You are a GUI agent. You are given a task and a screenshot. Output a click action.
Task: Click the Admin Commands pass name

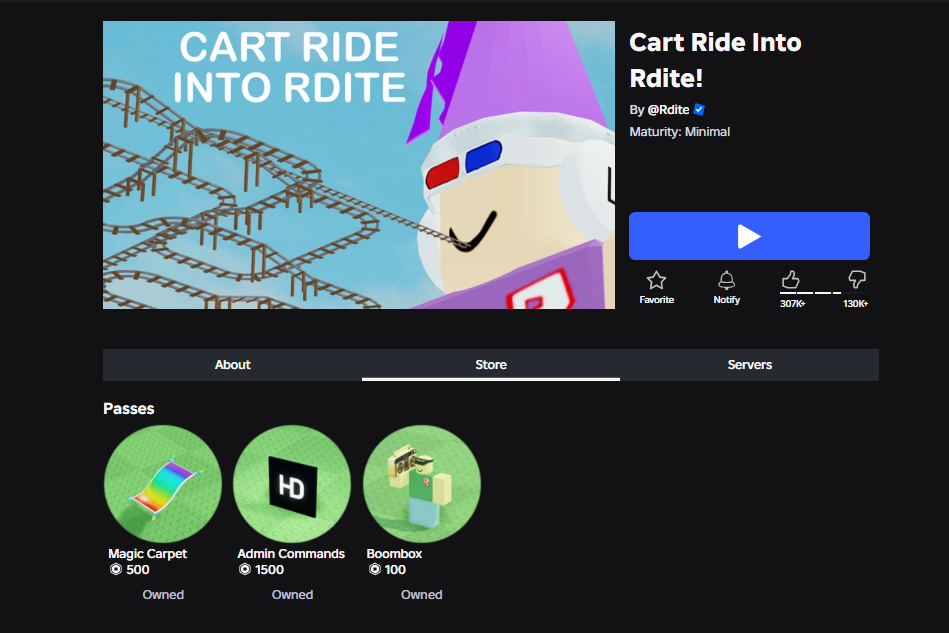pos(291,554)
